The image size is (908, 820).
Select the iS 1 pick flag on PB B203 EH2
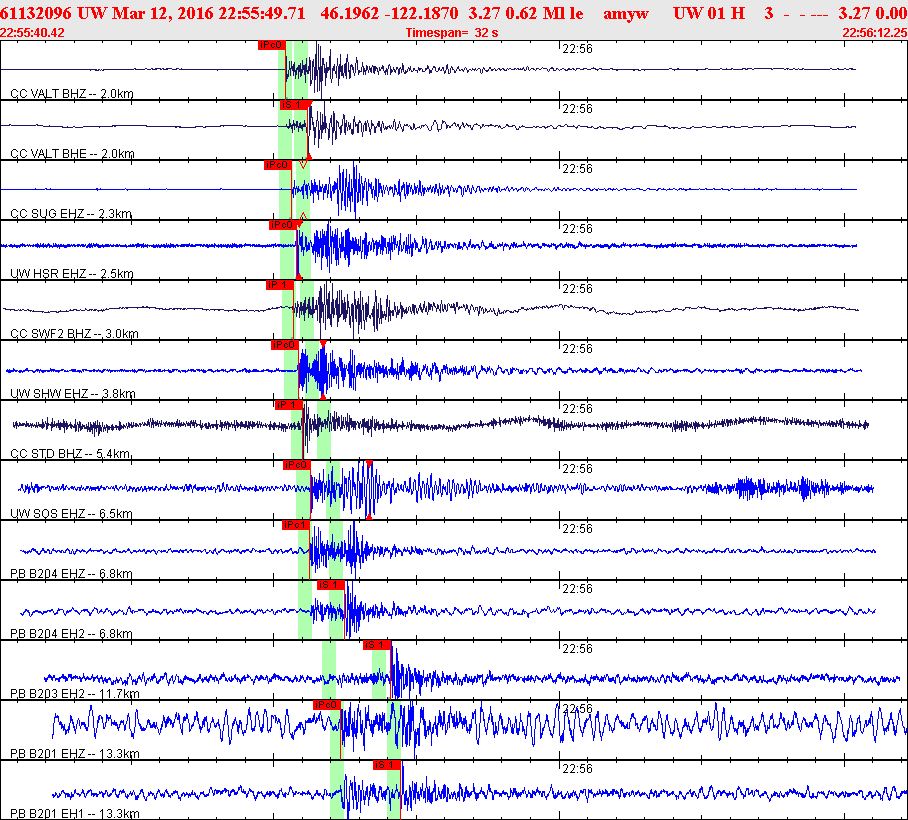(x=376, y=644)
